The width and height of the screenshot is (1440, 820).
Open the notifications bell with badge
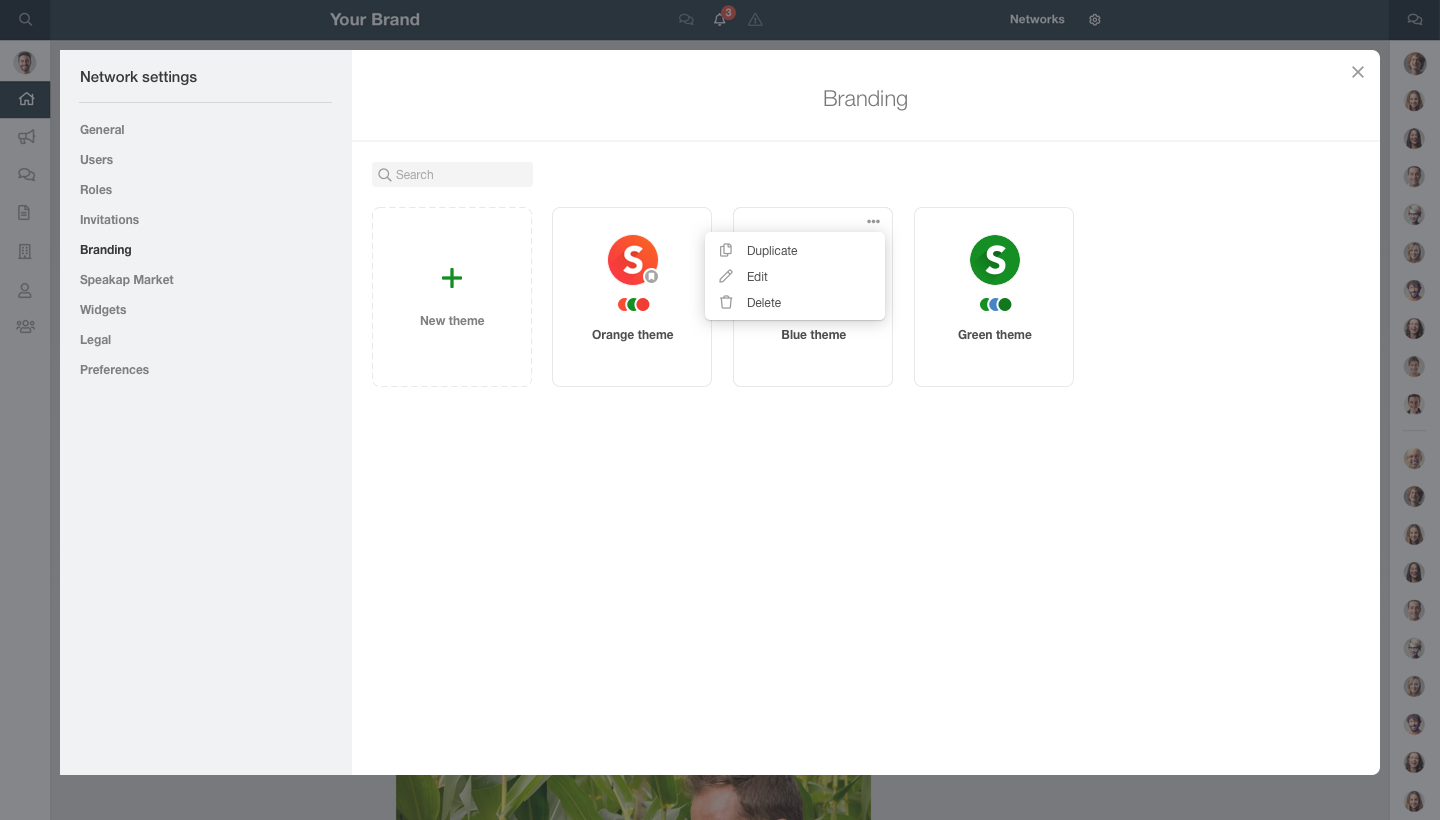coord(721,18)
